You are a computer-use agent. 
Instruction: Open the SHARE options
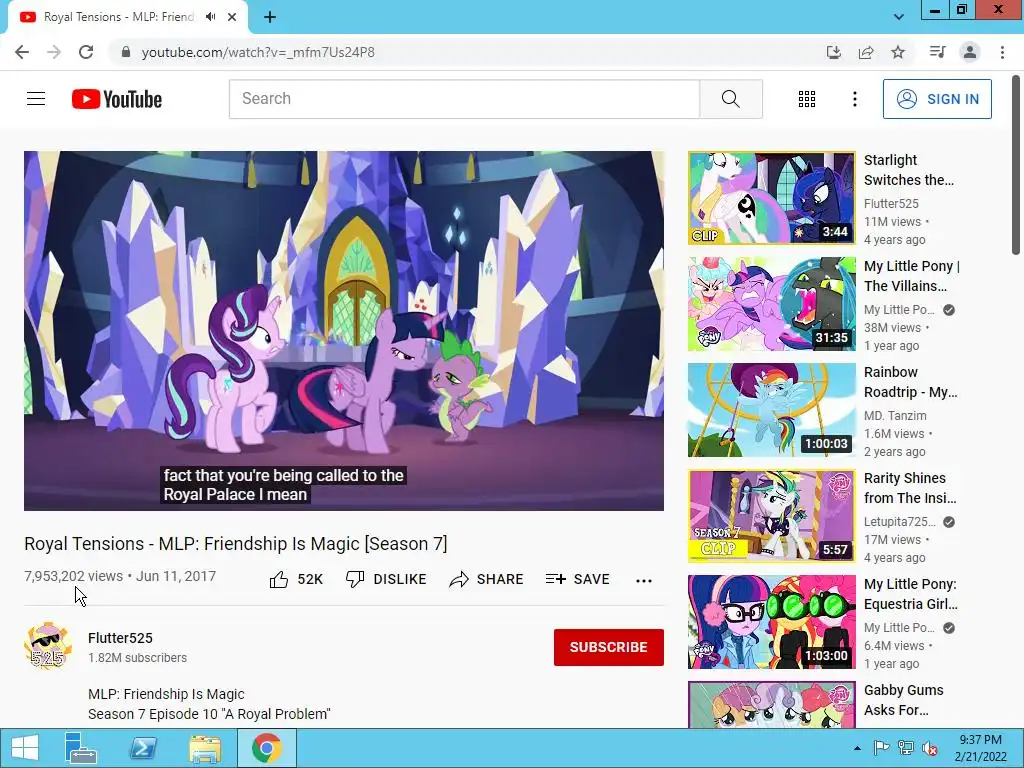(486, 579)
